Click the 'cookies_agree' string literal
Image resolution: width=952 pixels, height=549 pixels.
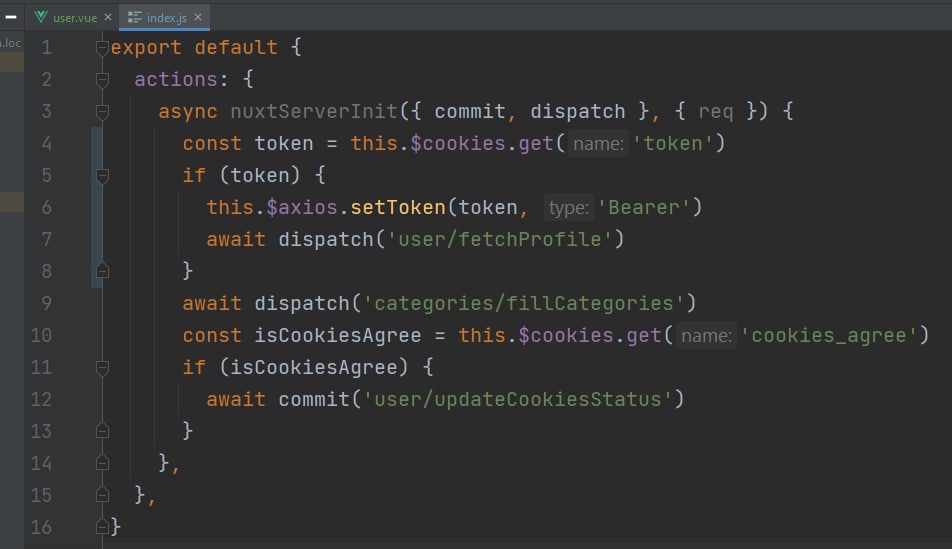tap(829, 336)
